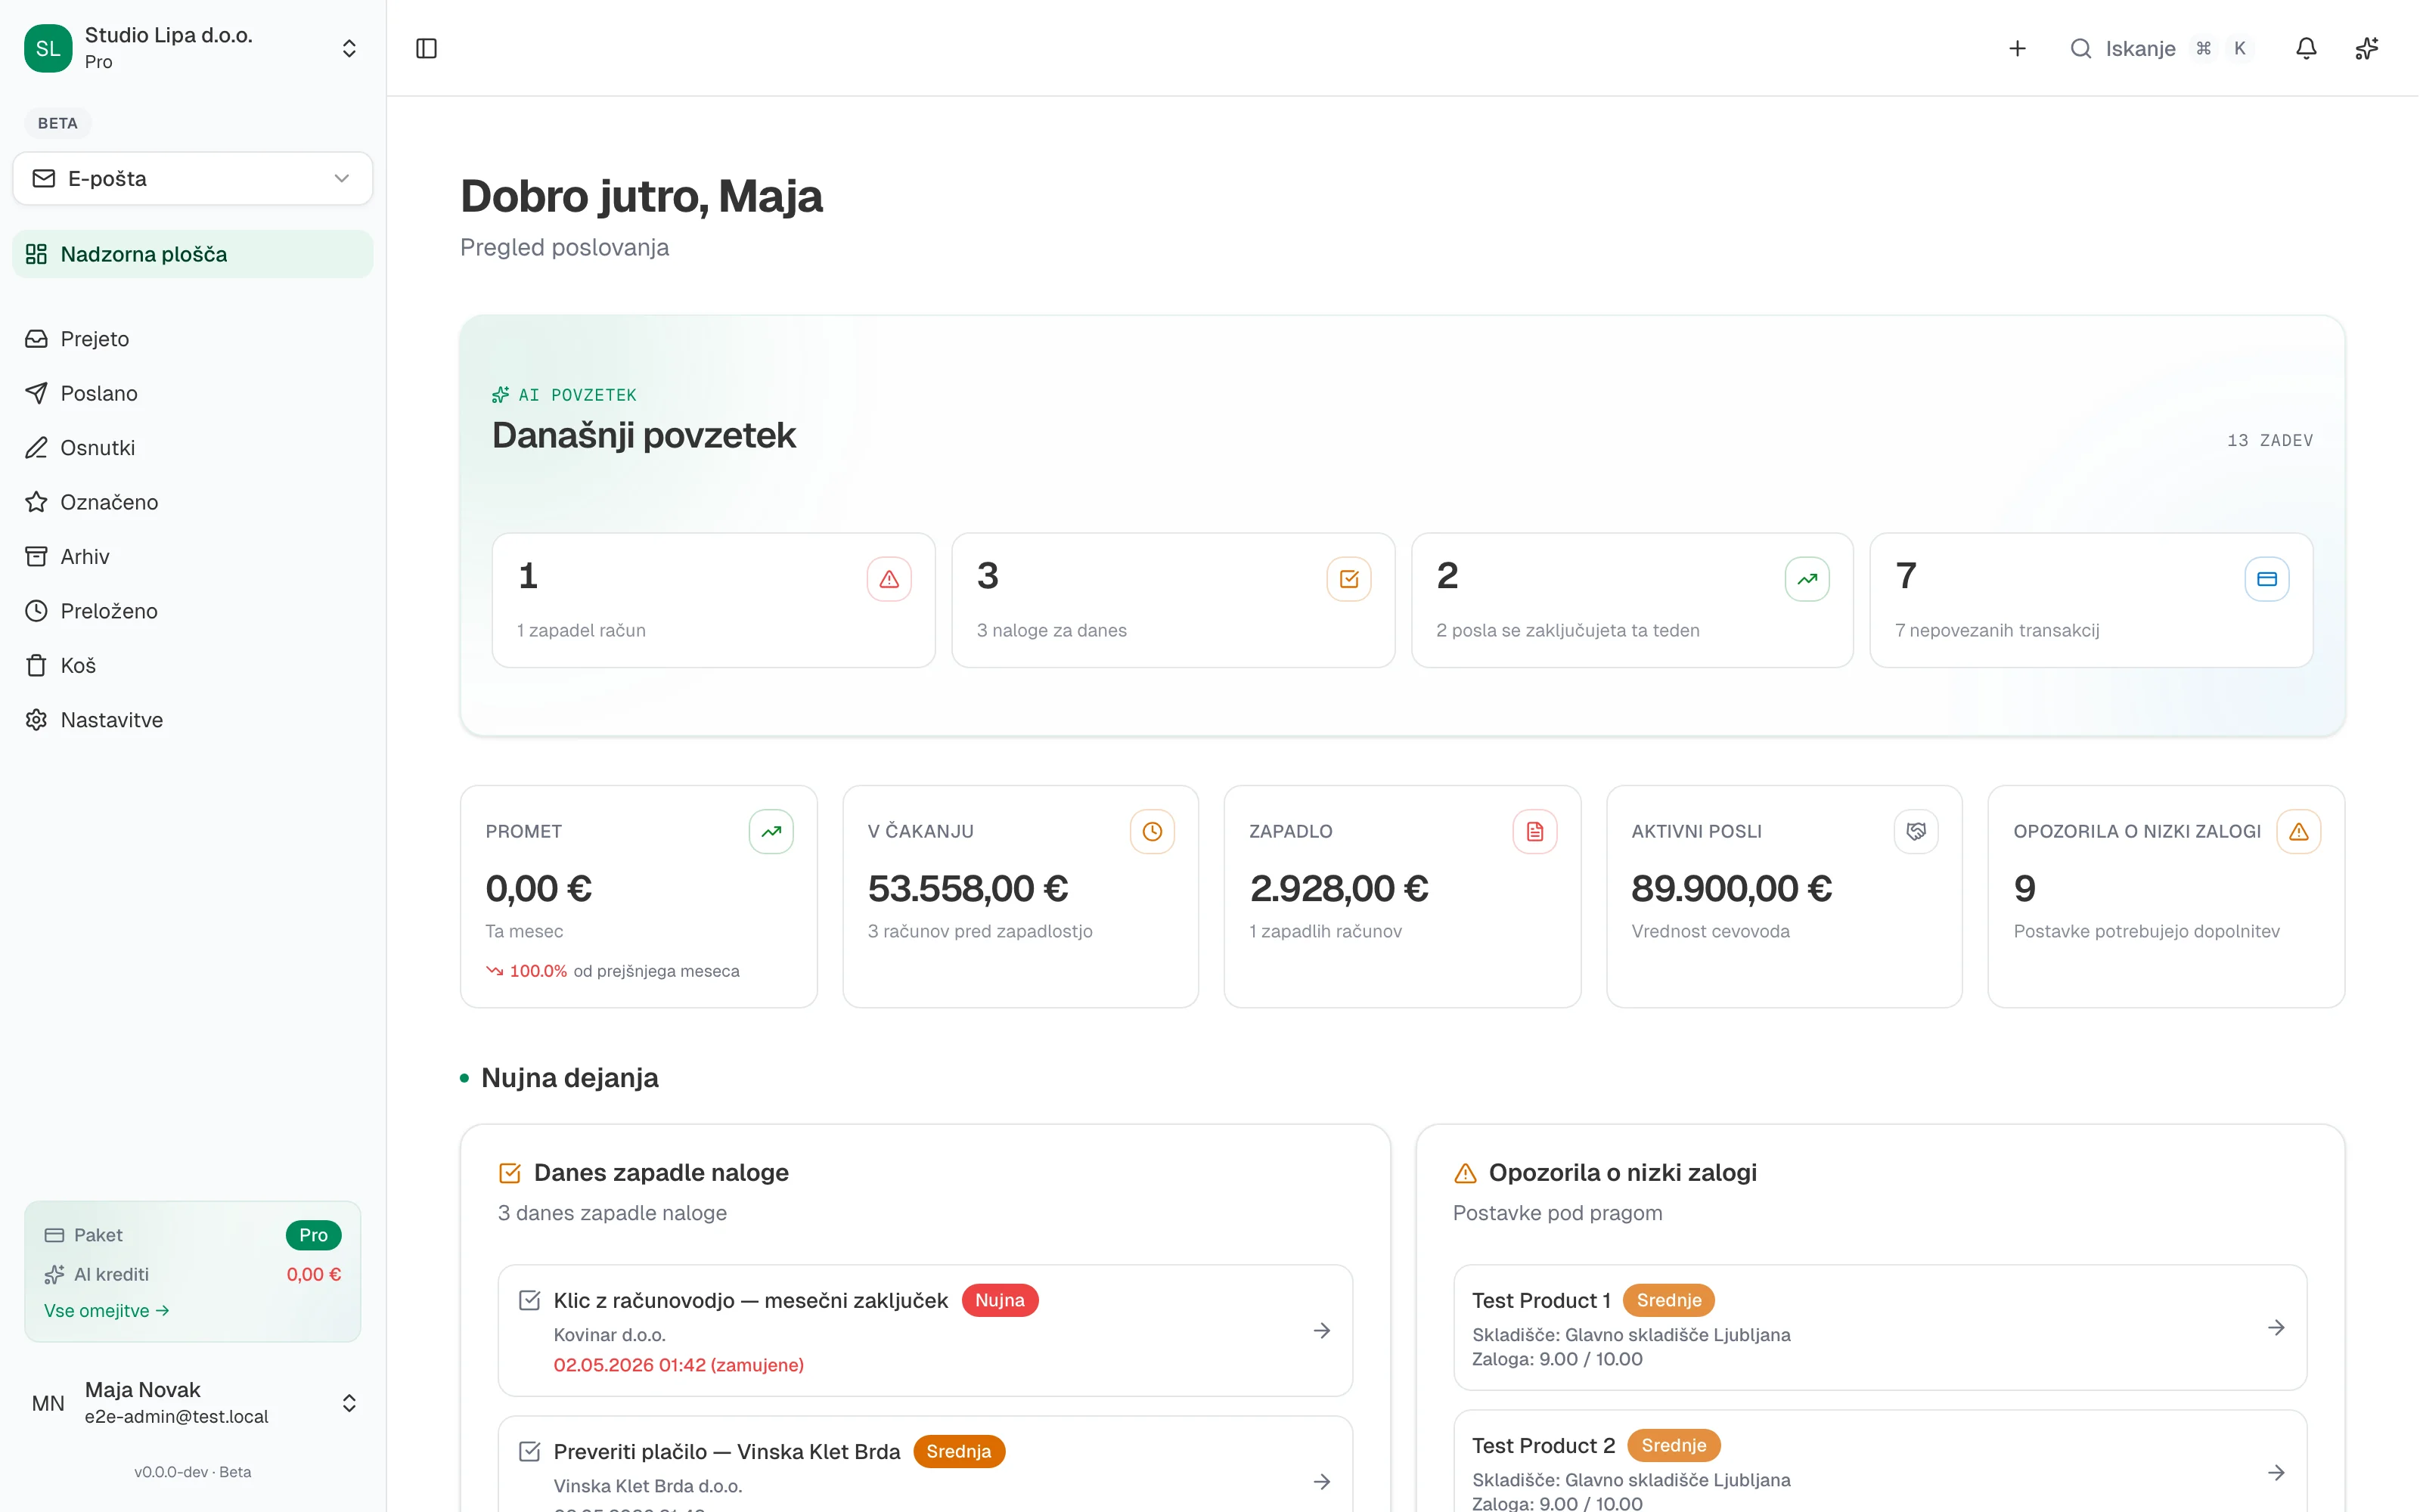Image resolution: width=2420 pixels, height=1512 pixels.
Task: Click the Studio Lipa SL avatar
Action: click(48, 48)
